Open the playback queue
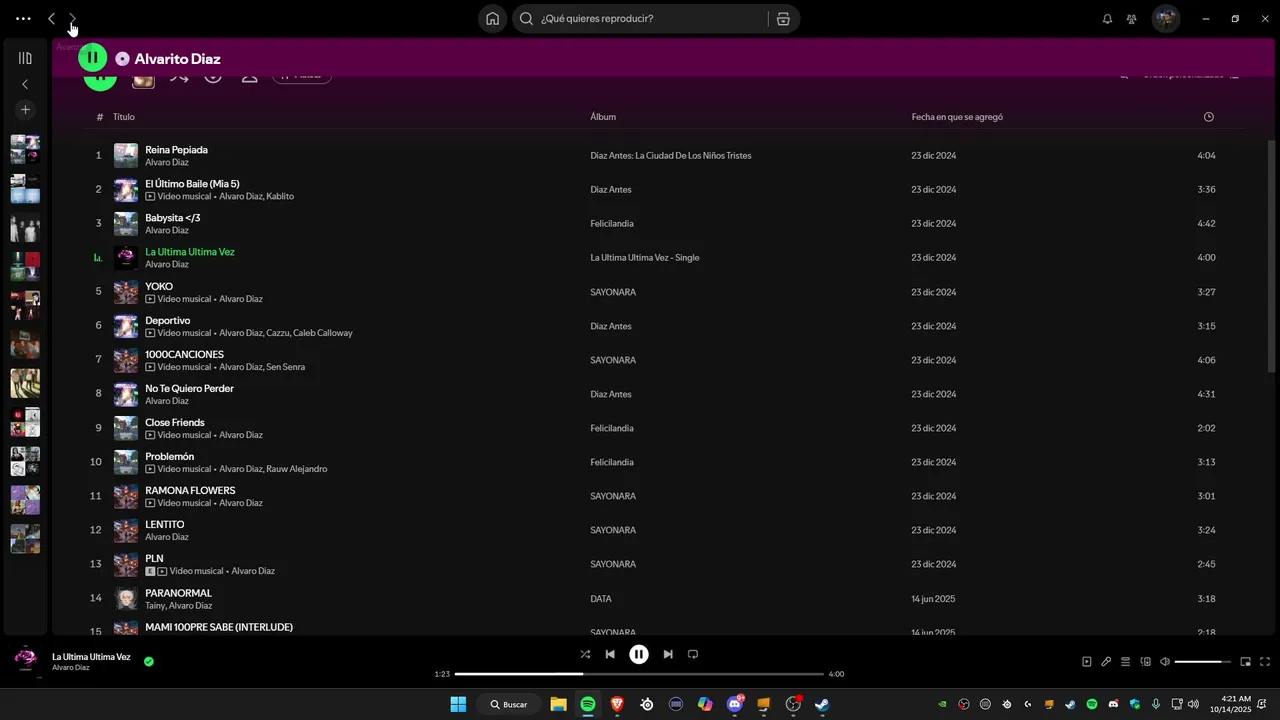This screenshot has height=720, width=1280. click(1125, 661)
